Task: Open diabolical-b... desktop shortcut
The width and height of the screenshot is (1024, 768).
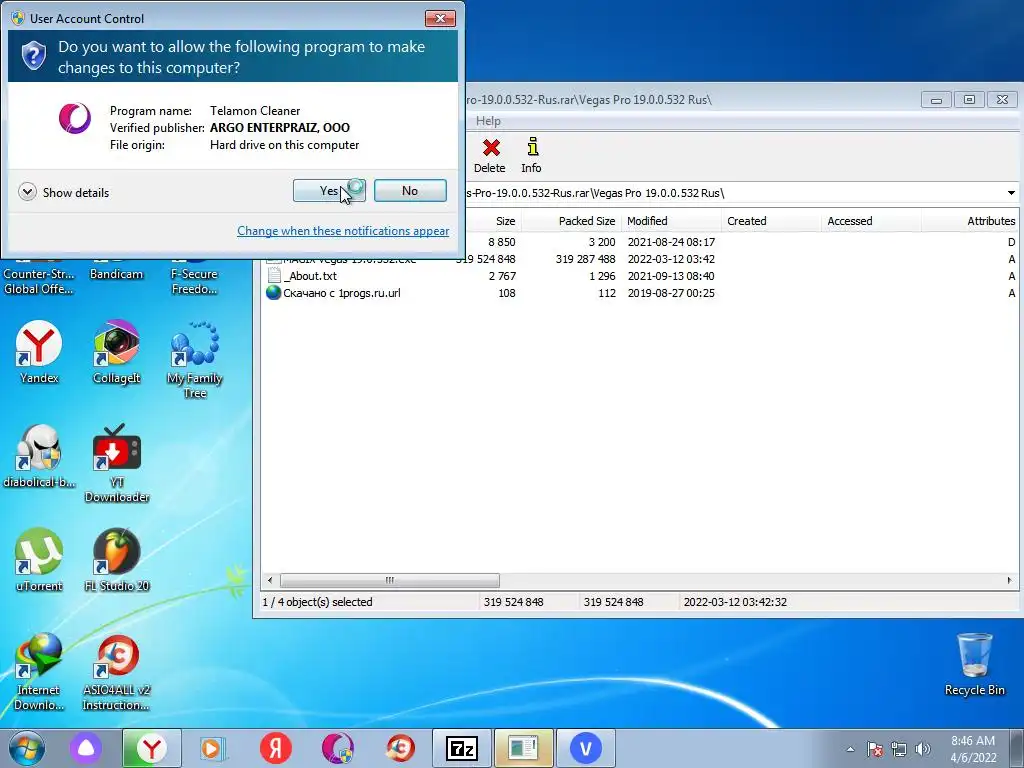Action: pos(39,456)
